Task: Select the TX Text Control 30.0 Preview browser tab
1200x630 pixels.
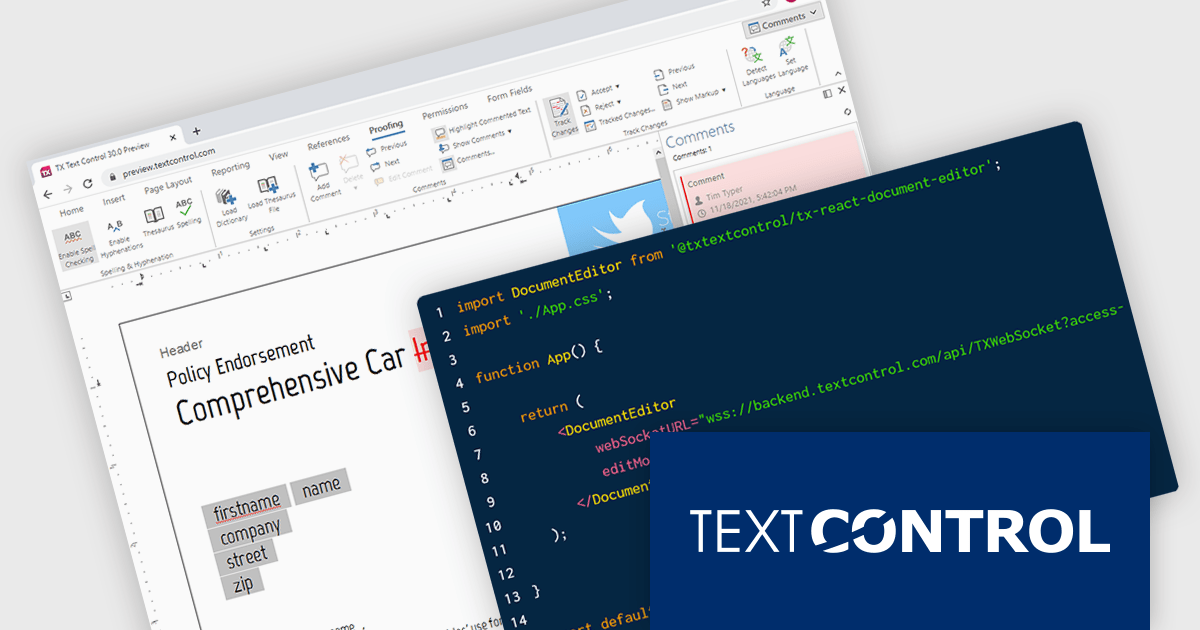Action: coord(102,155)
